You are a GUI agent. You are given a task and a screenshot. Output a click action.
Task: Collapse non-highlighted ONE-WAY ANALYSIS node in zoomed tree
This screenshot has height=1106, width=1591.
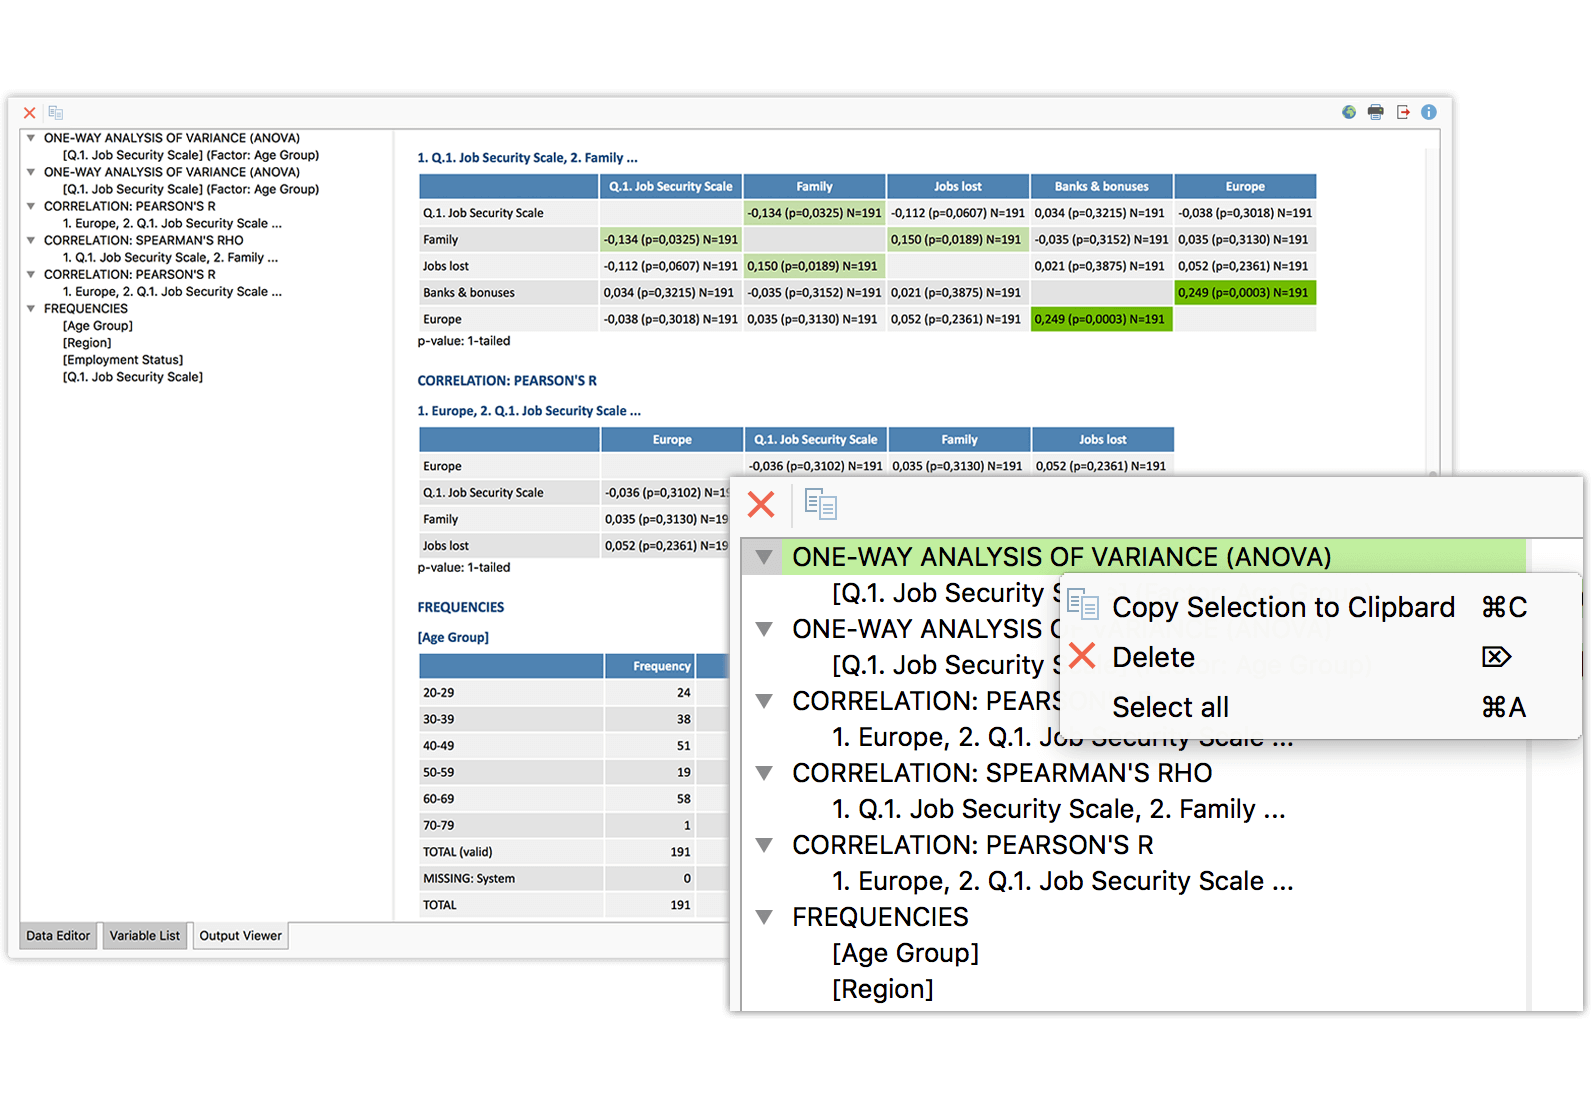(764, 629)
